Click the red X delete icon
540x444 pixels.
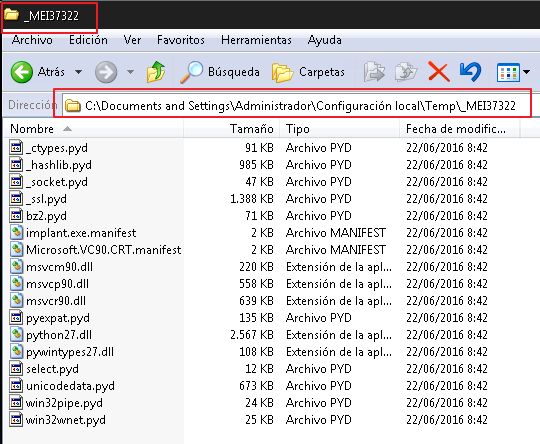438,72
